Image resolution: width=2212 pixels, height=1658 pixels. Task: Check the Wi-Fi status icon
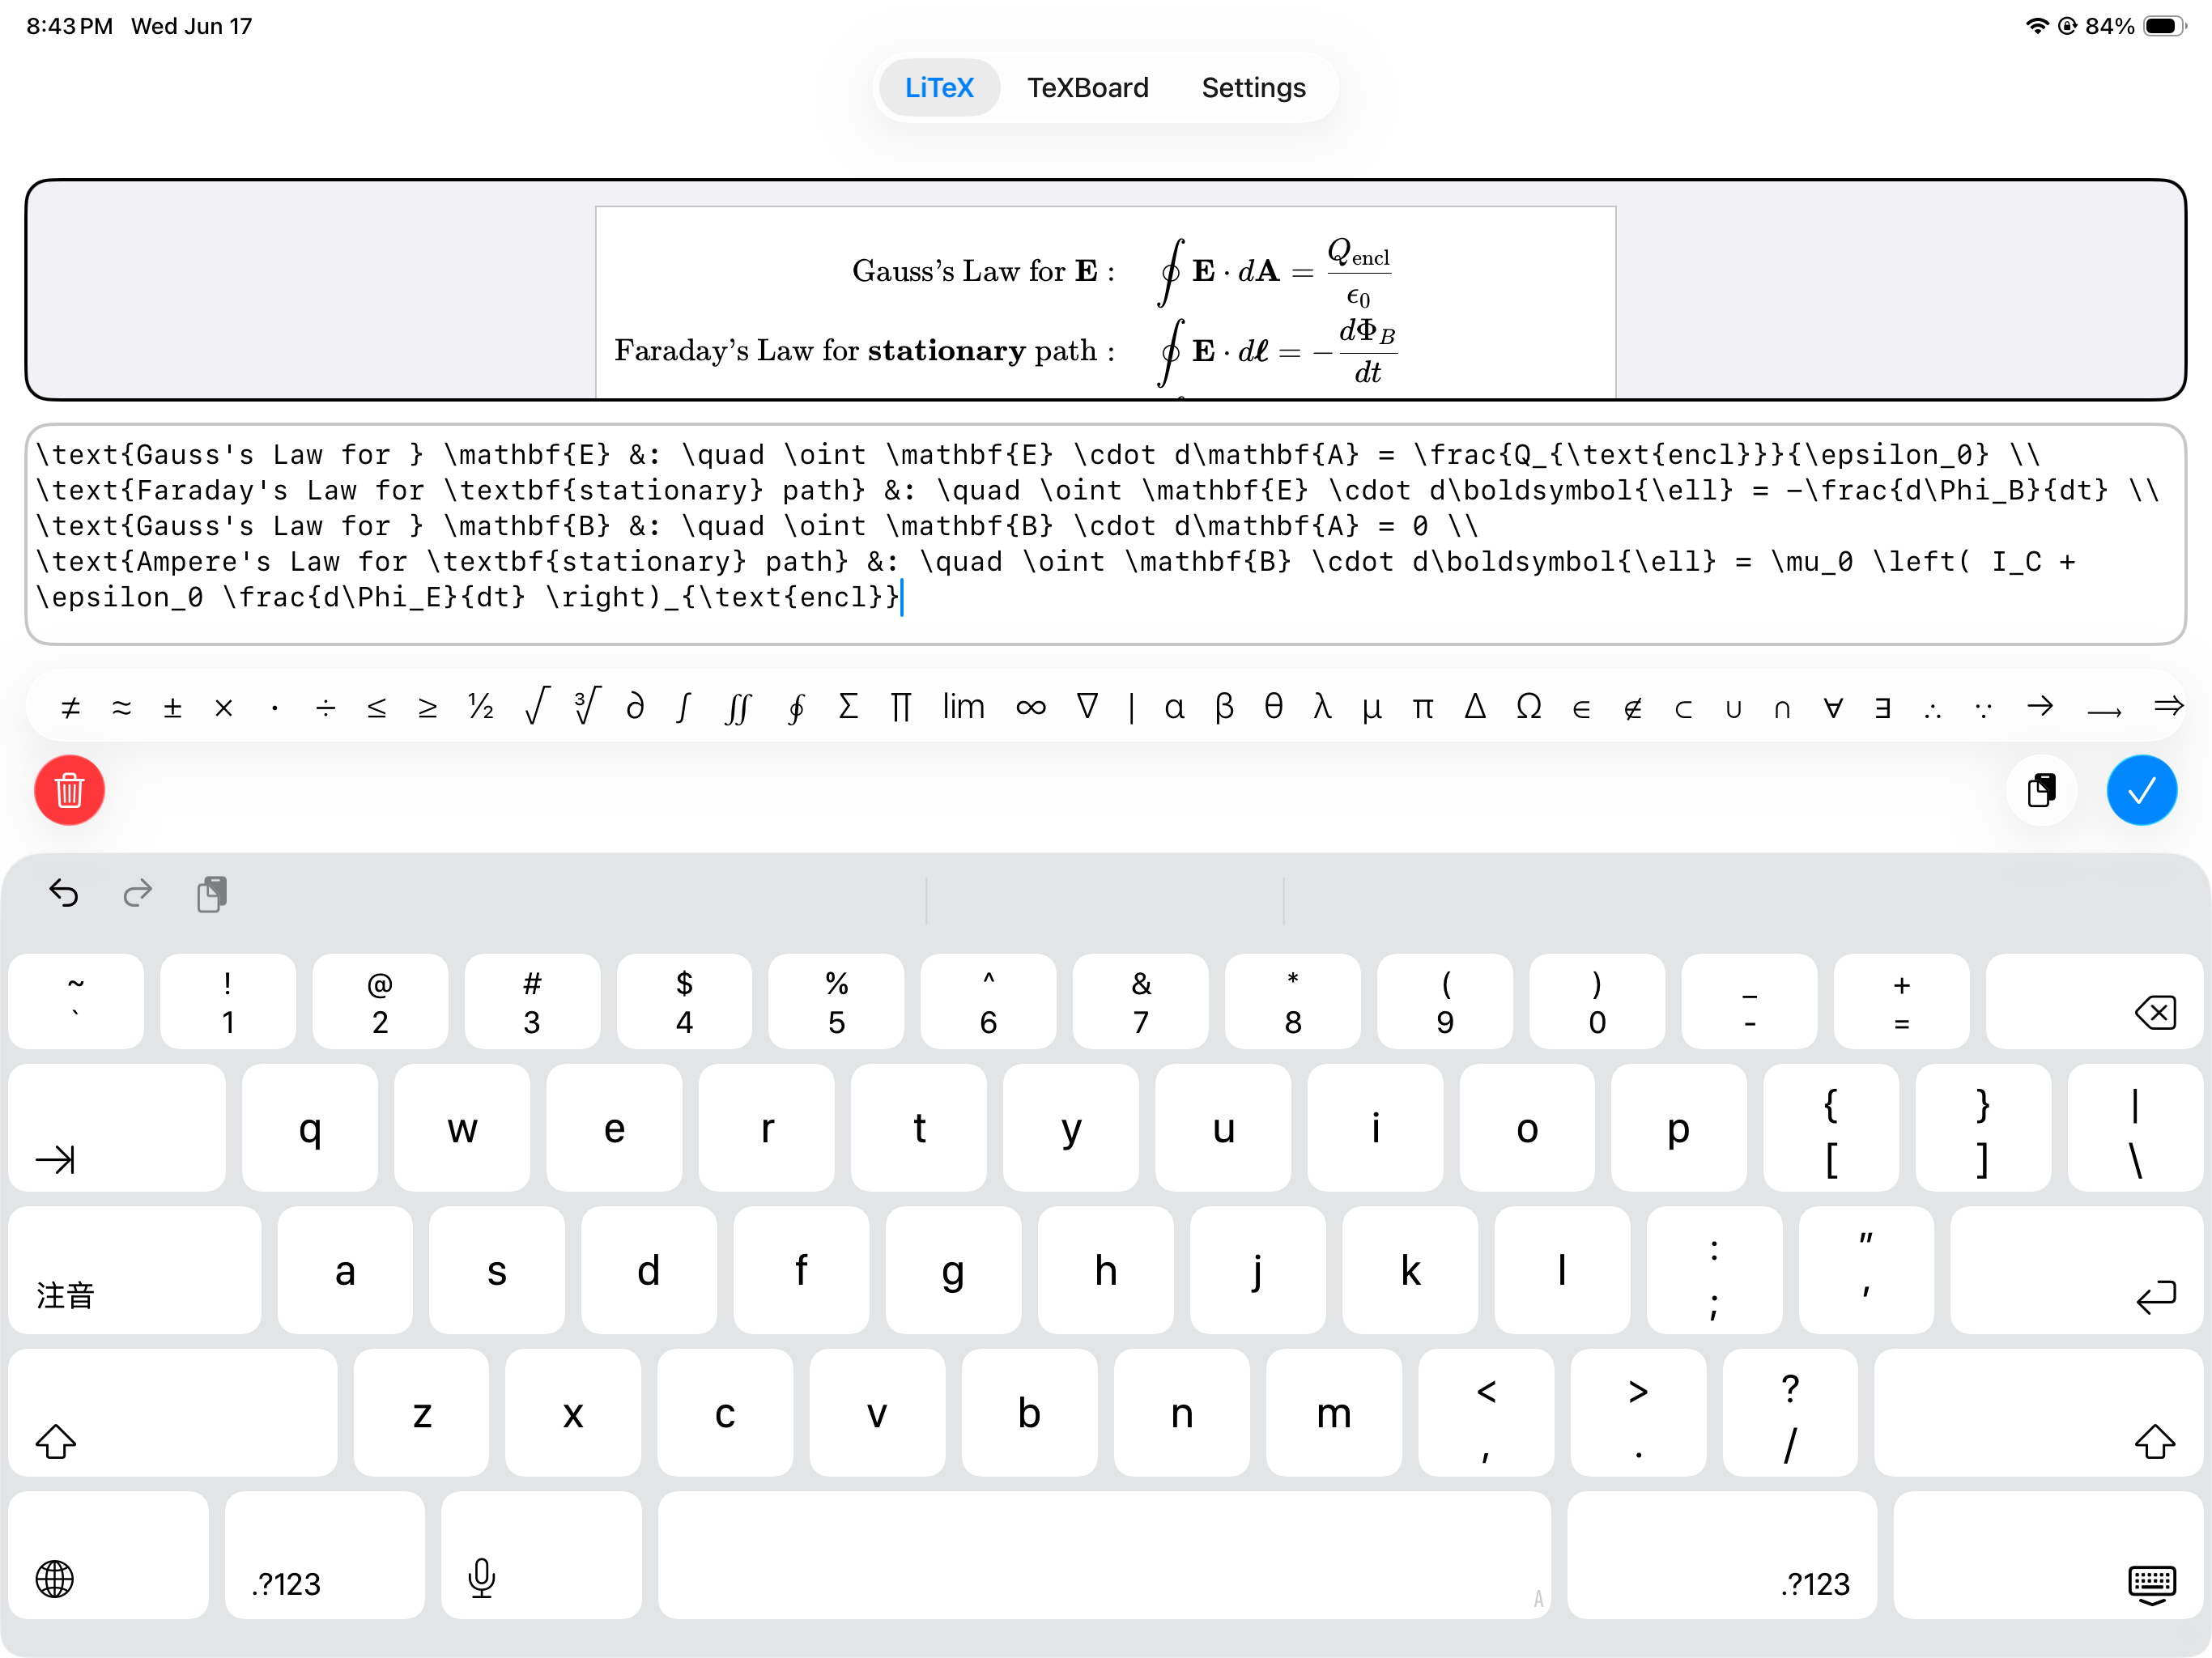[x=2036, y=26]
